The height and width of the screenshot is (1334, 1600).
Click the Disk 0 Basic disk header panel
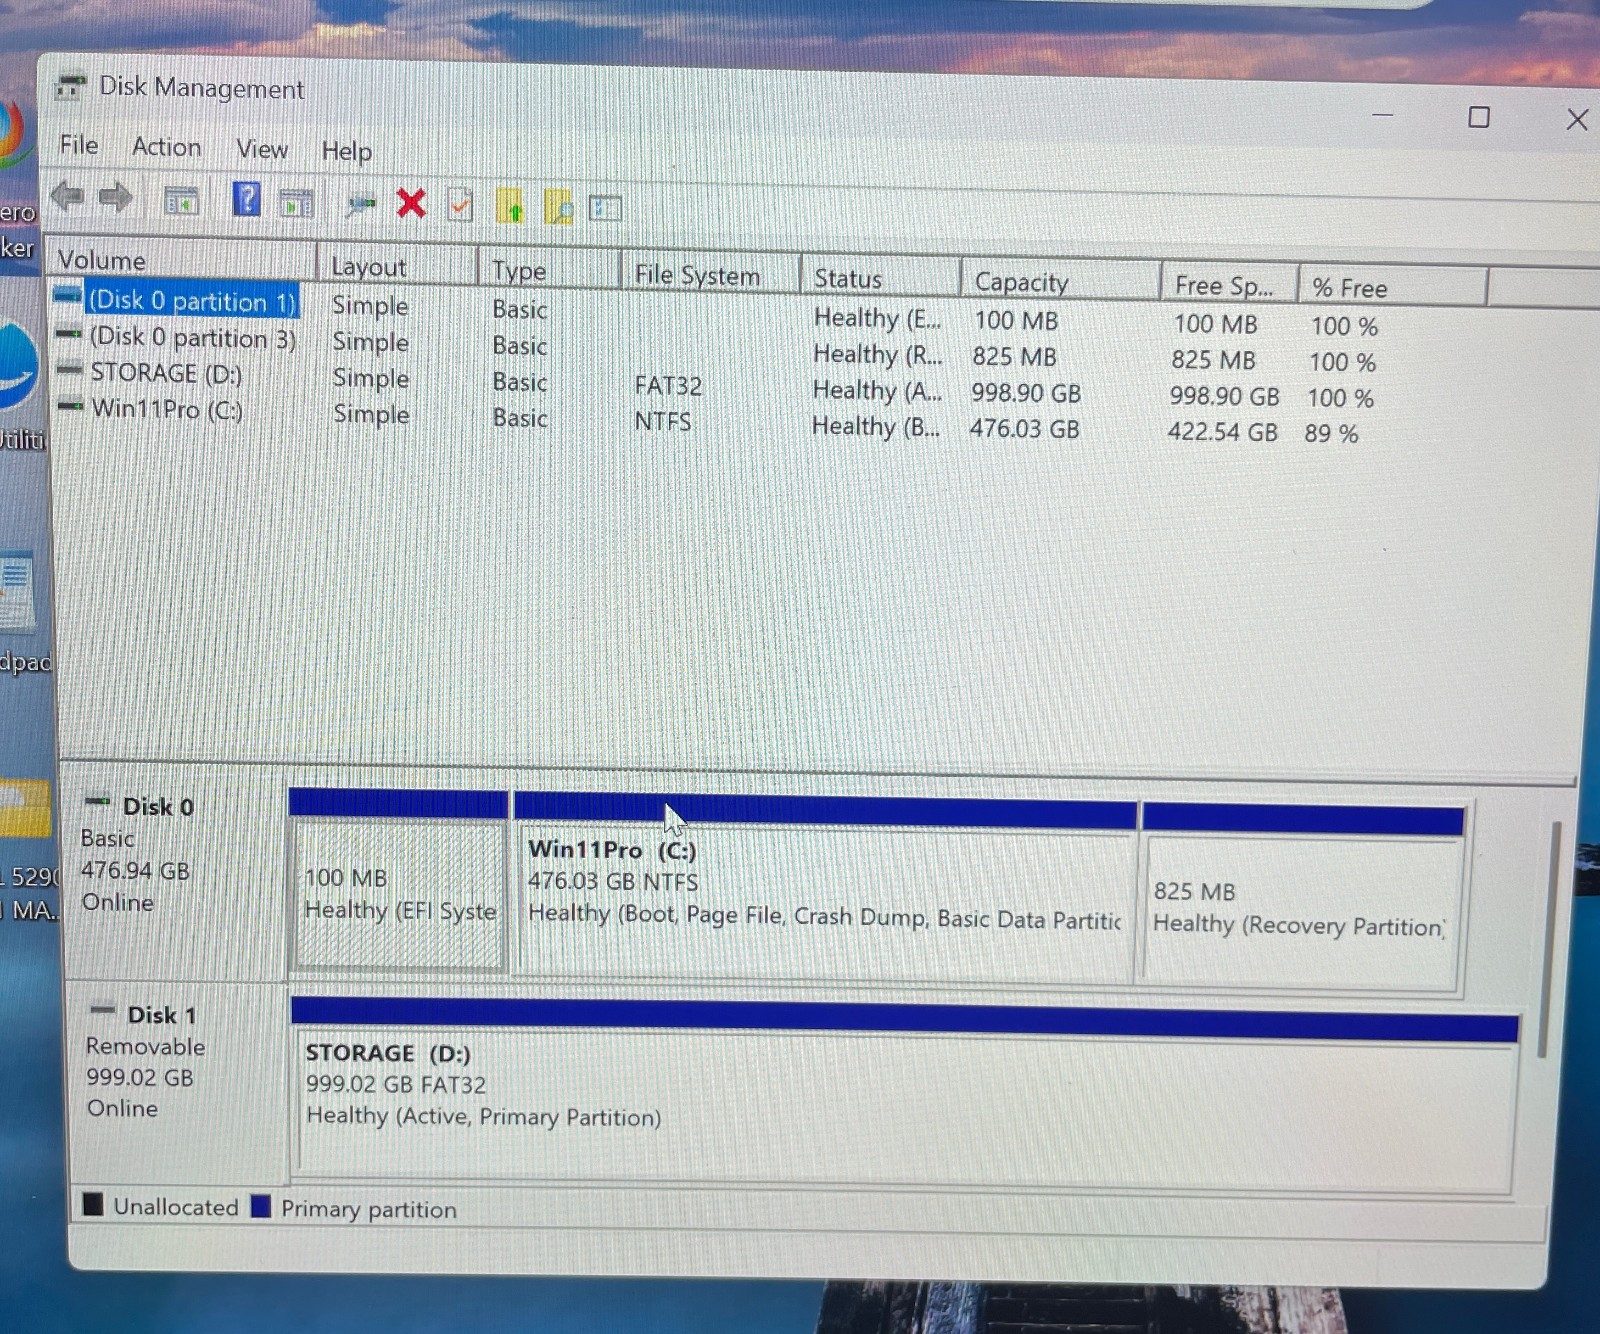tap(176, 871)
